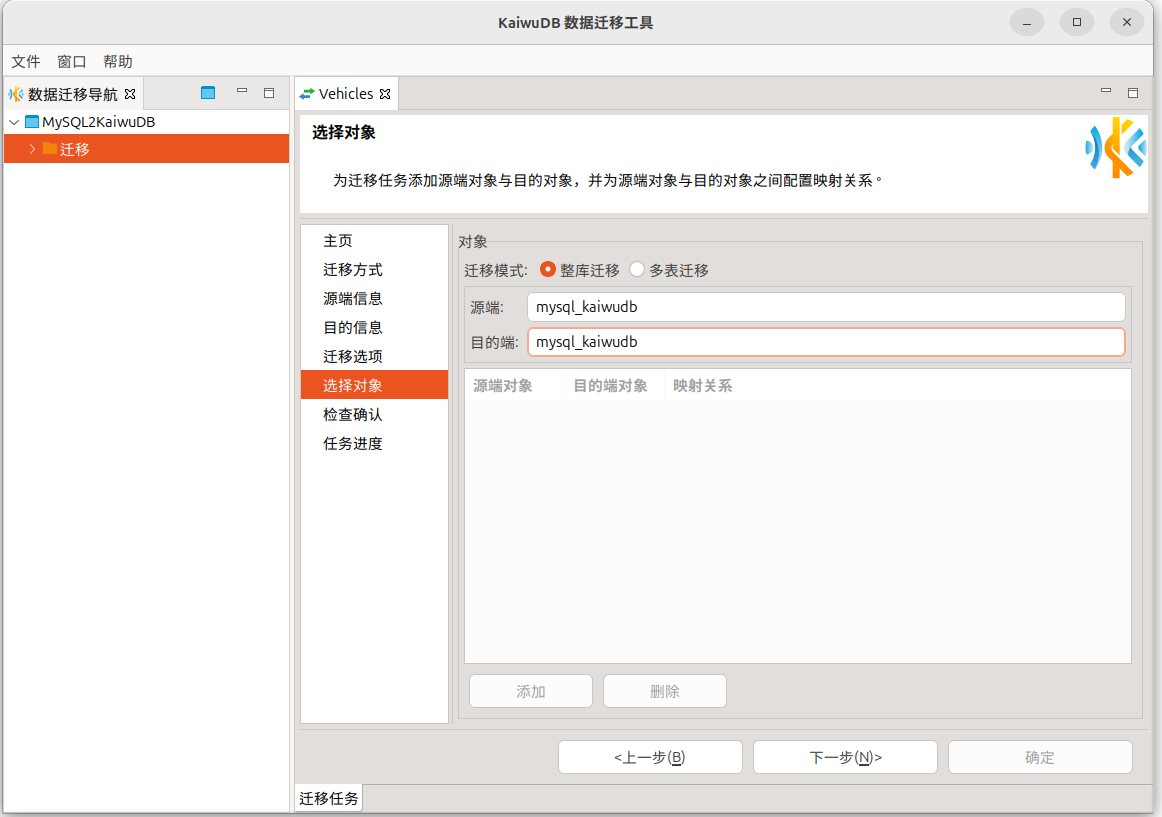Viewport: 1162px width, 817px height.
Task: Click the blue navigator panel toolbar icon
Action: (x=208, y=93)
